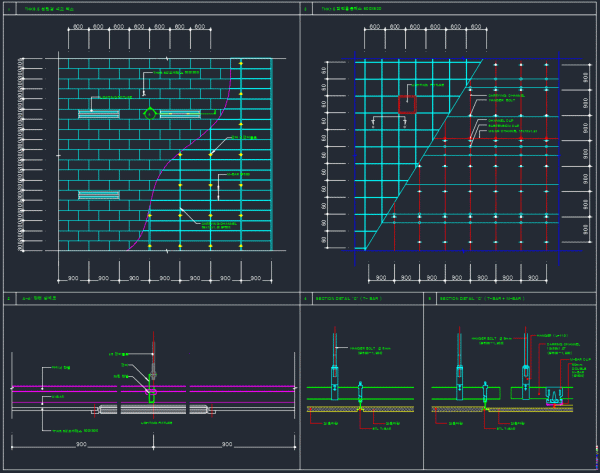Click the hatched fixture right of the green circle
This screenshot has width=600, height=473.
pos(181,114)
